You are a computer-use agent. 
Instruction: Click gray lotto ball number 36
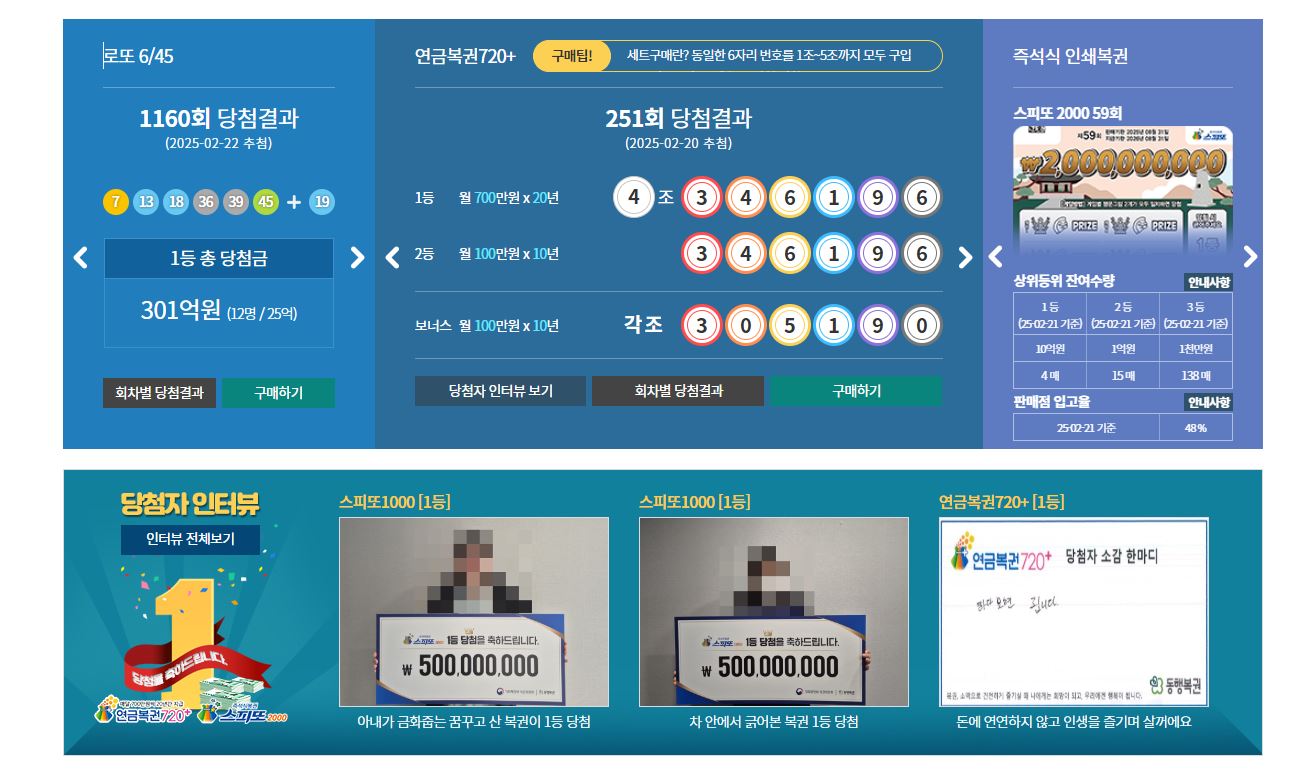pyautogui.click(x=206, y=202)
